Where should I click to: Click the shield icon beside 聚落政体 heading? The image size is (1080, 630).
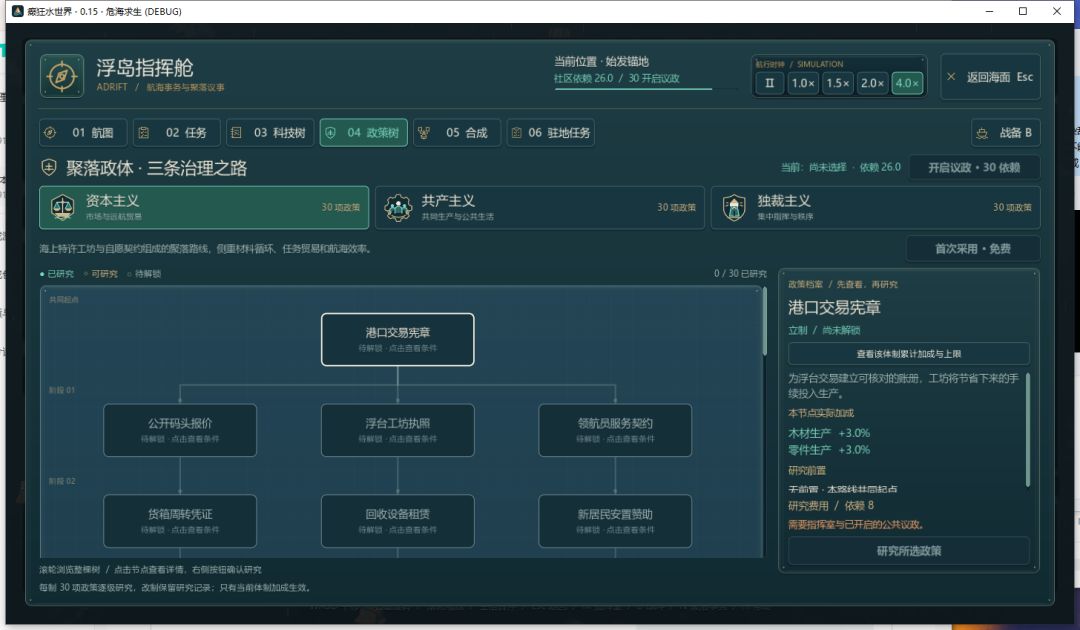[49, 167]
